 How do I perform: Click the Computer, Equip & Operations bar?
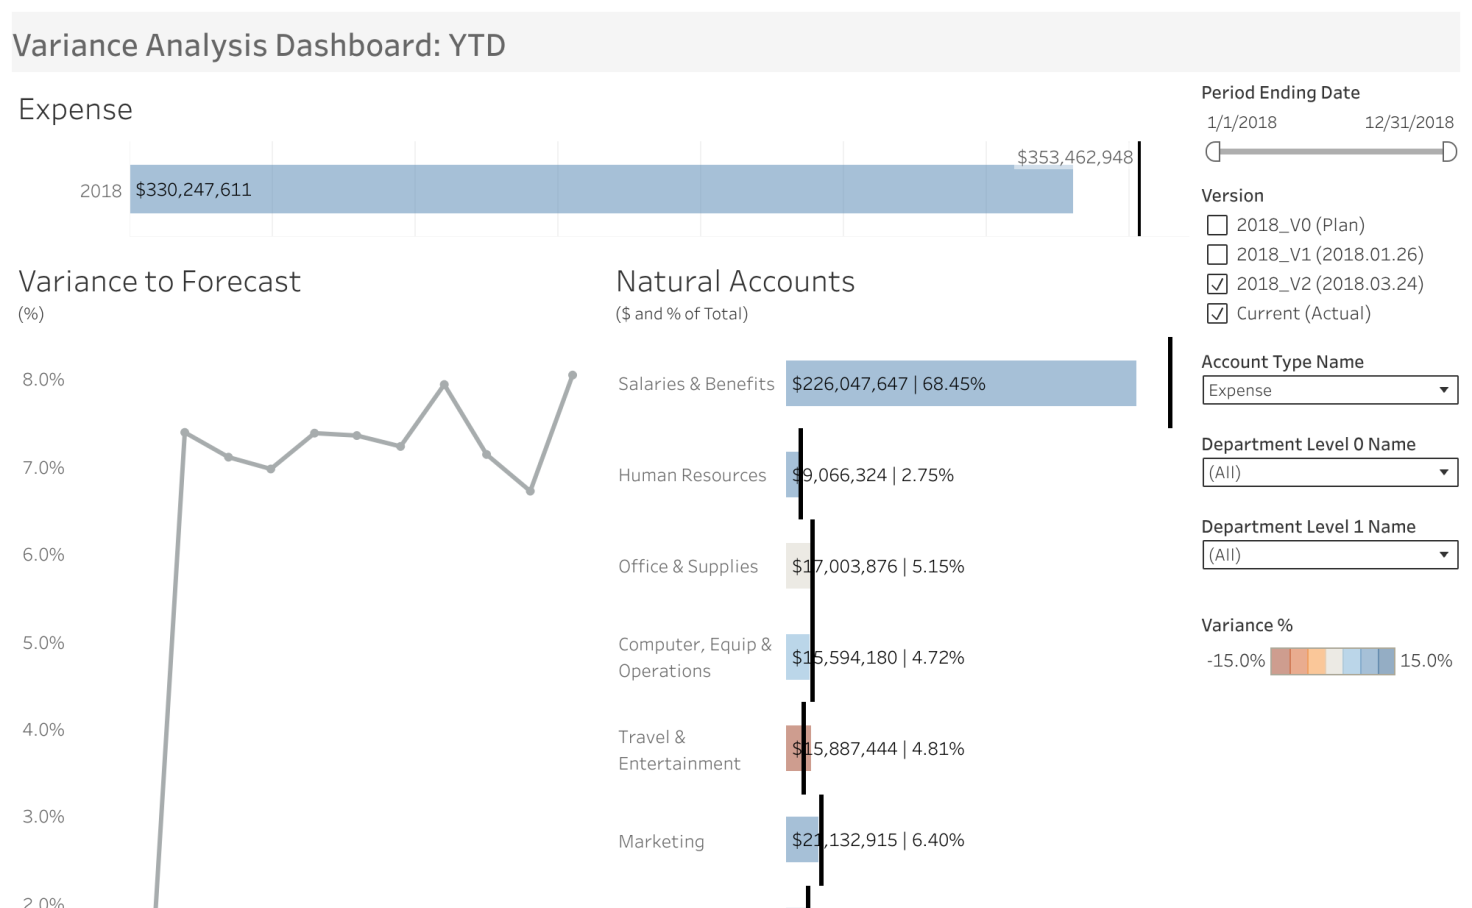pyautogui.click(x=797, y=657)
